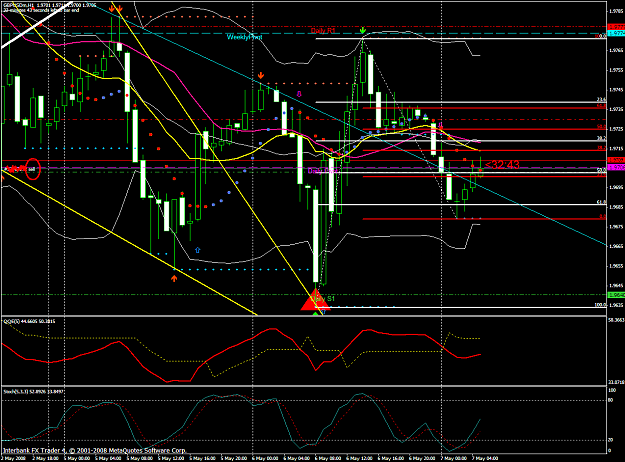Click the small green triangle under the red triangle

click(316, 314)
